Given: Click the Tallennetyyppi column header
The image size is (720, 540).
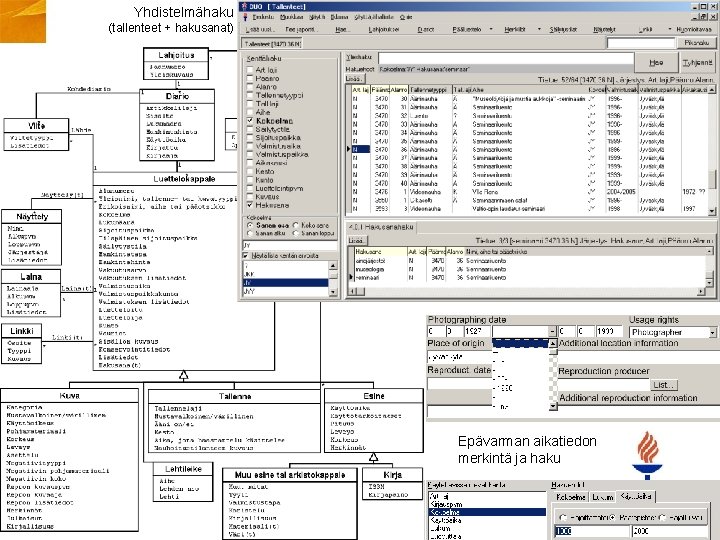Looking at the screenshot, I should (430, 90).
